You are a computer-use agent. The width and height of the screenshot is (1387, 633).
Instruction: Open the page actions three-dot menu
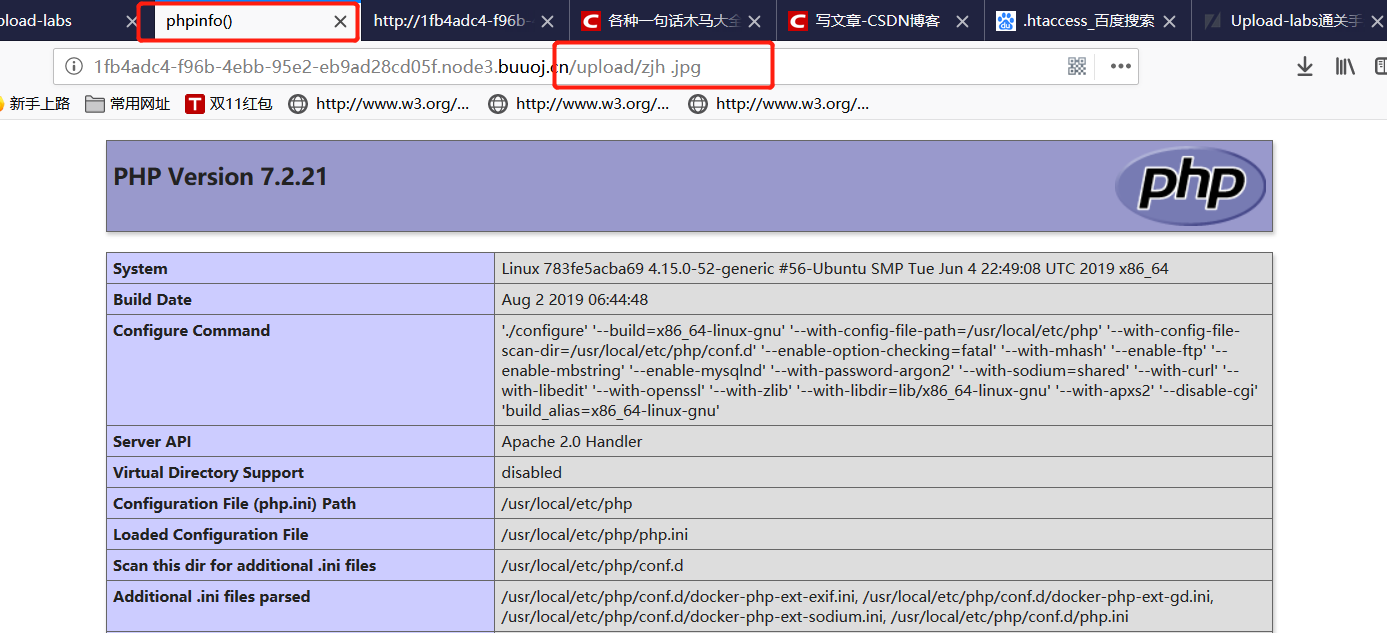(x=1120, y=66)
